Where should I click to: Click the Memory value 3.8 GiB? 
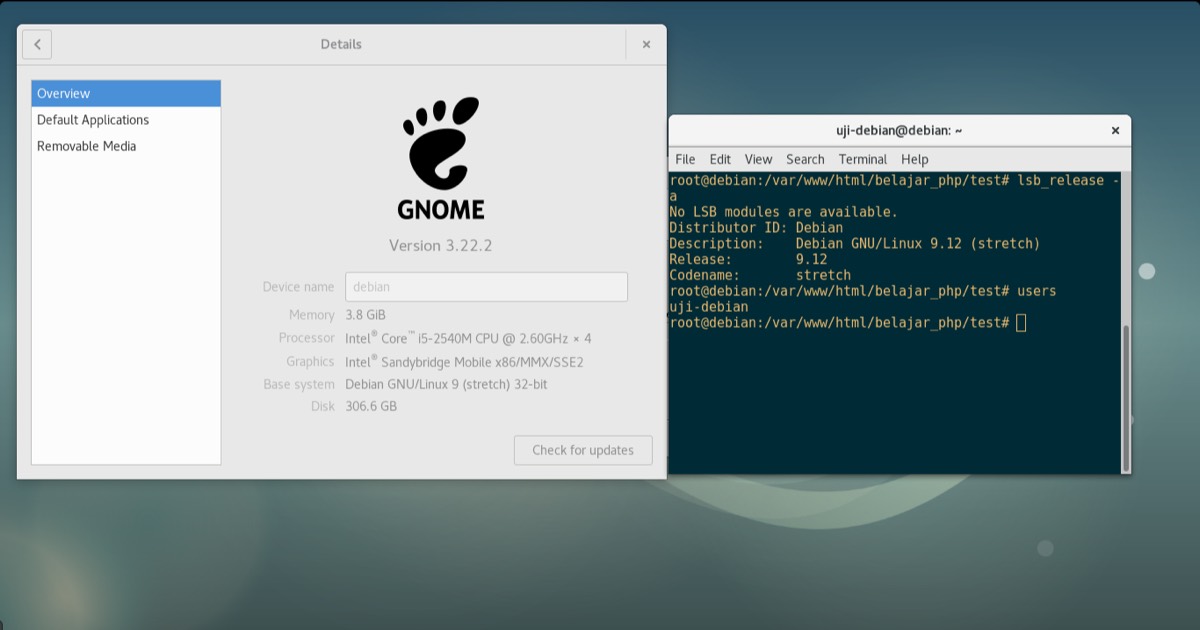click(367, 314)
